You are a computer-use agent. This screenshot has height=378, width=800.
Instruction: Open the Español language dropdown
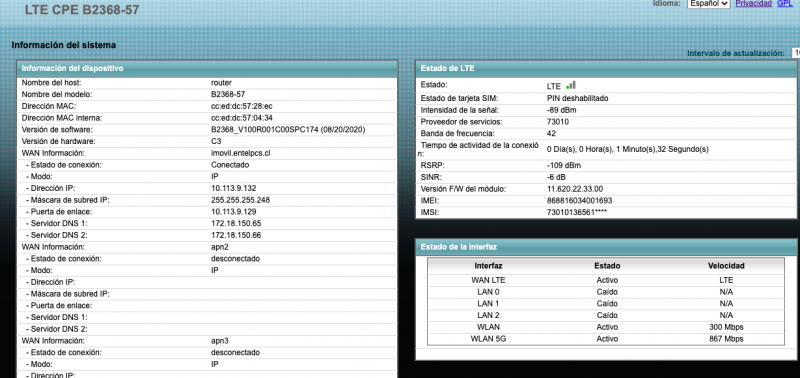(x=709, y=3)
